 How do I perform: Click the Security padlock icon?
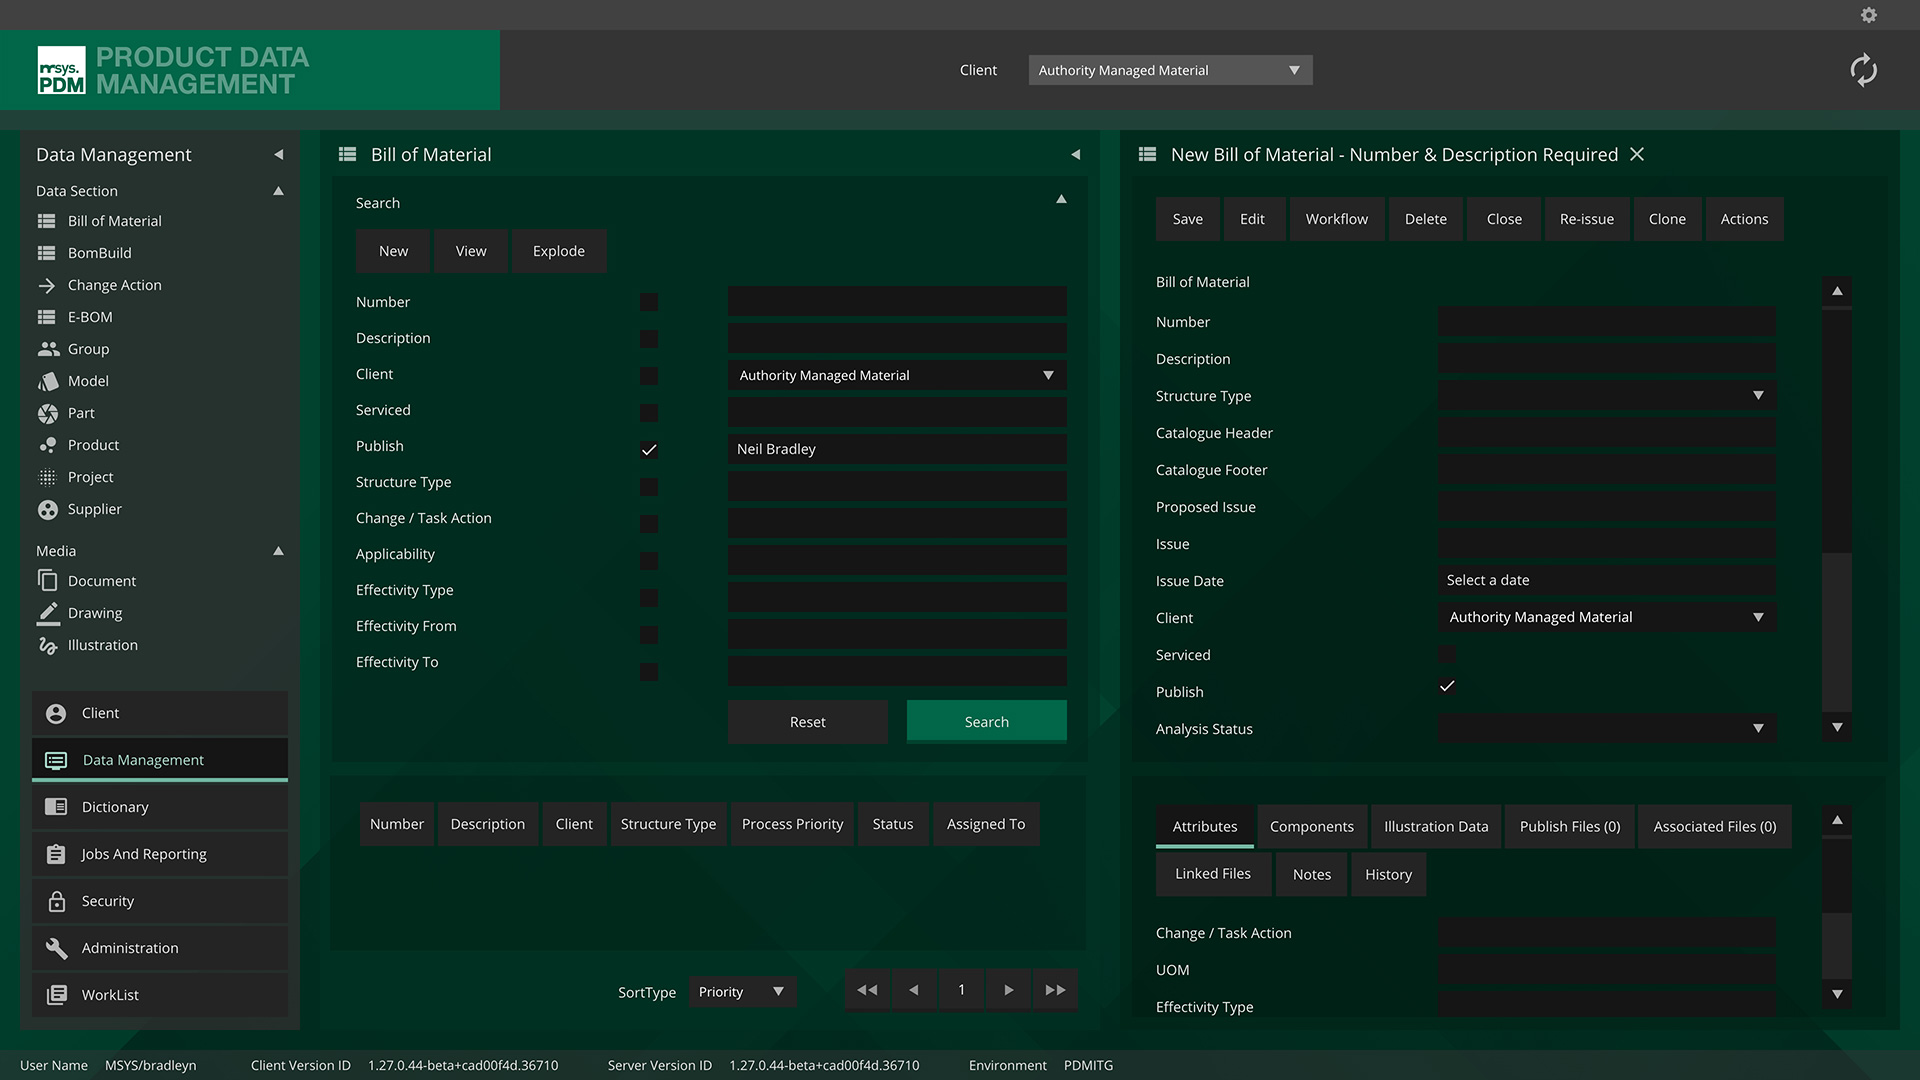tap(57, 901)
